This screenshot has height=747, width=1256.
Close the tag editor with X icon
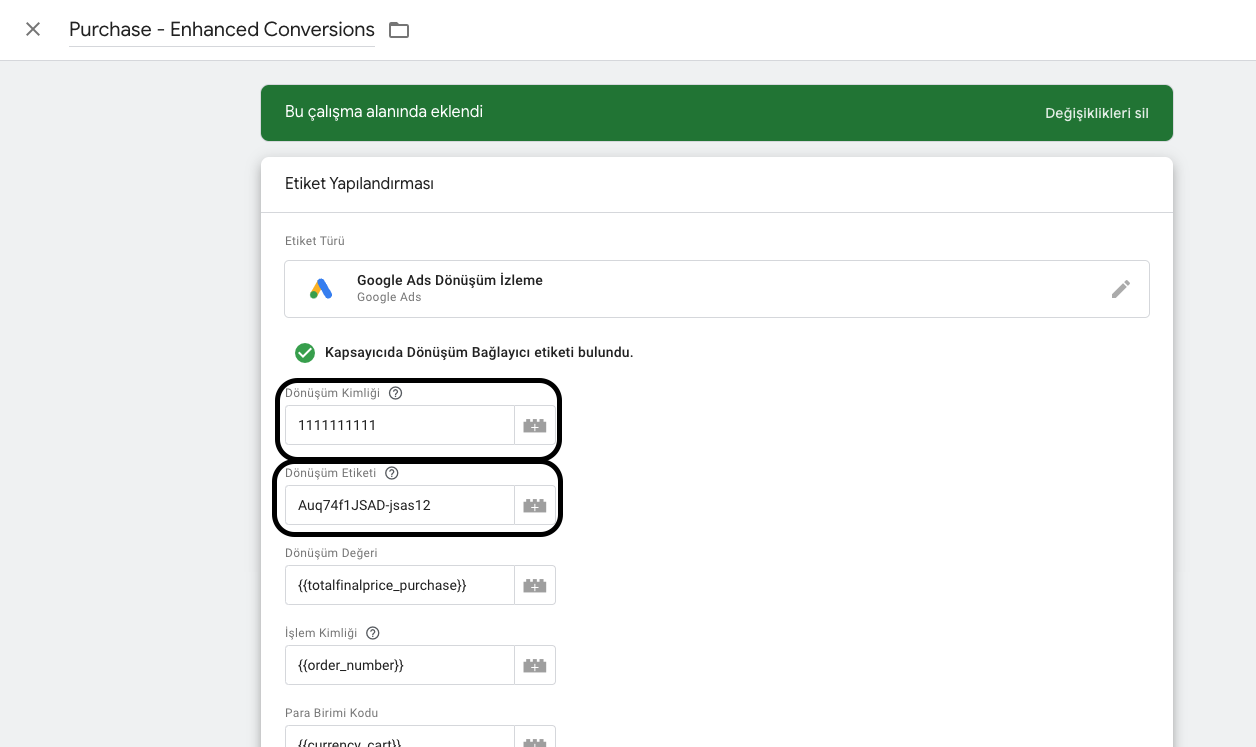point(33,29)
